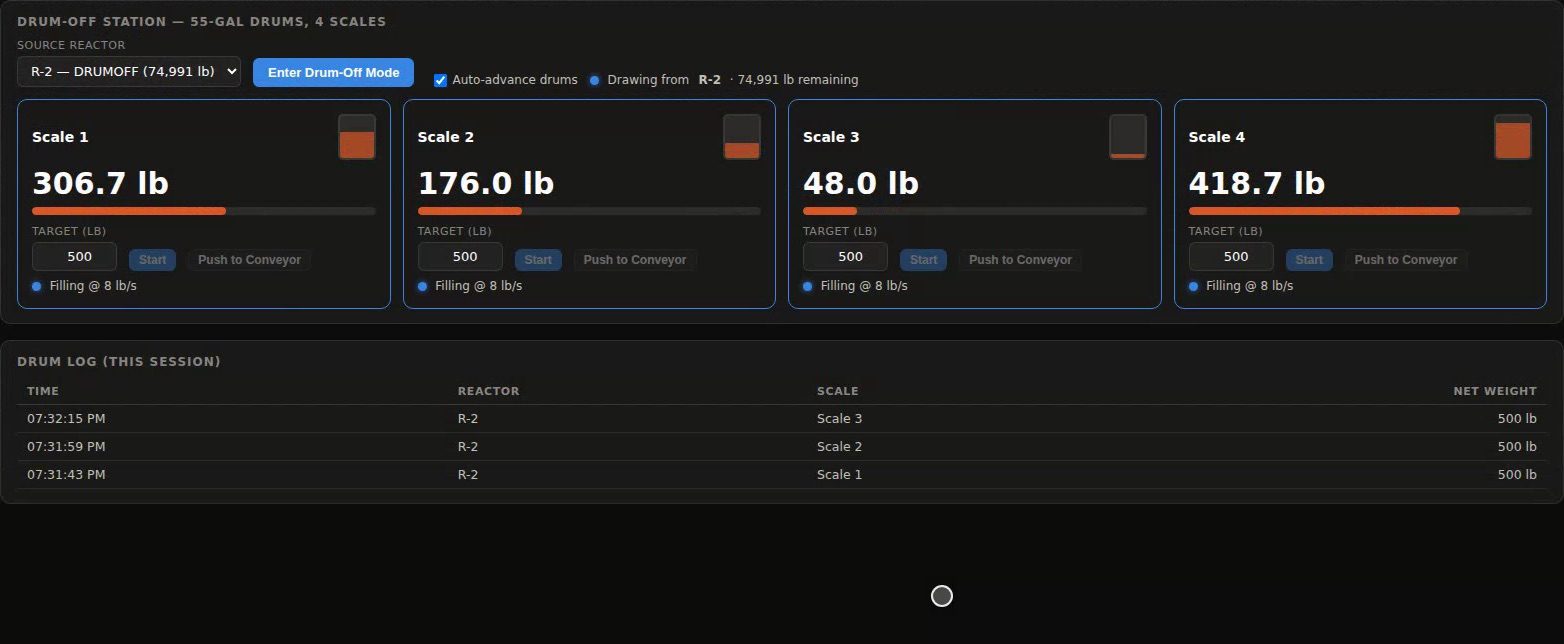This screenshot has height=644, width=1564.
Task: Click Scale 2 fill progress bar
Action: click(x=589, y=211)
